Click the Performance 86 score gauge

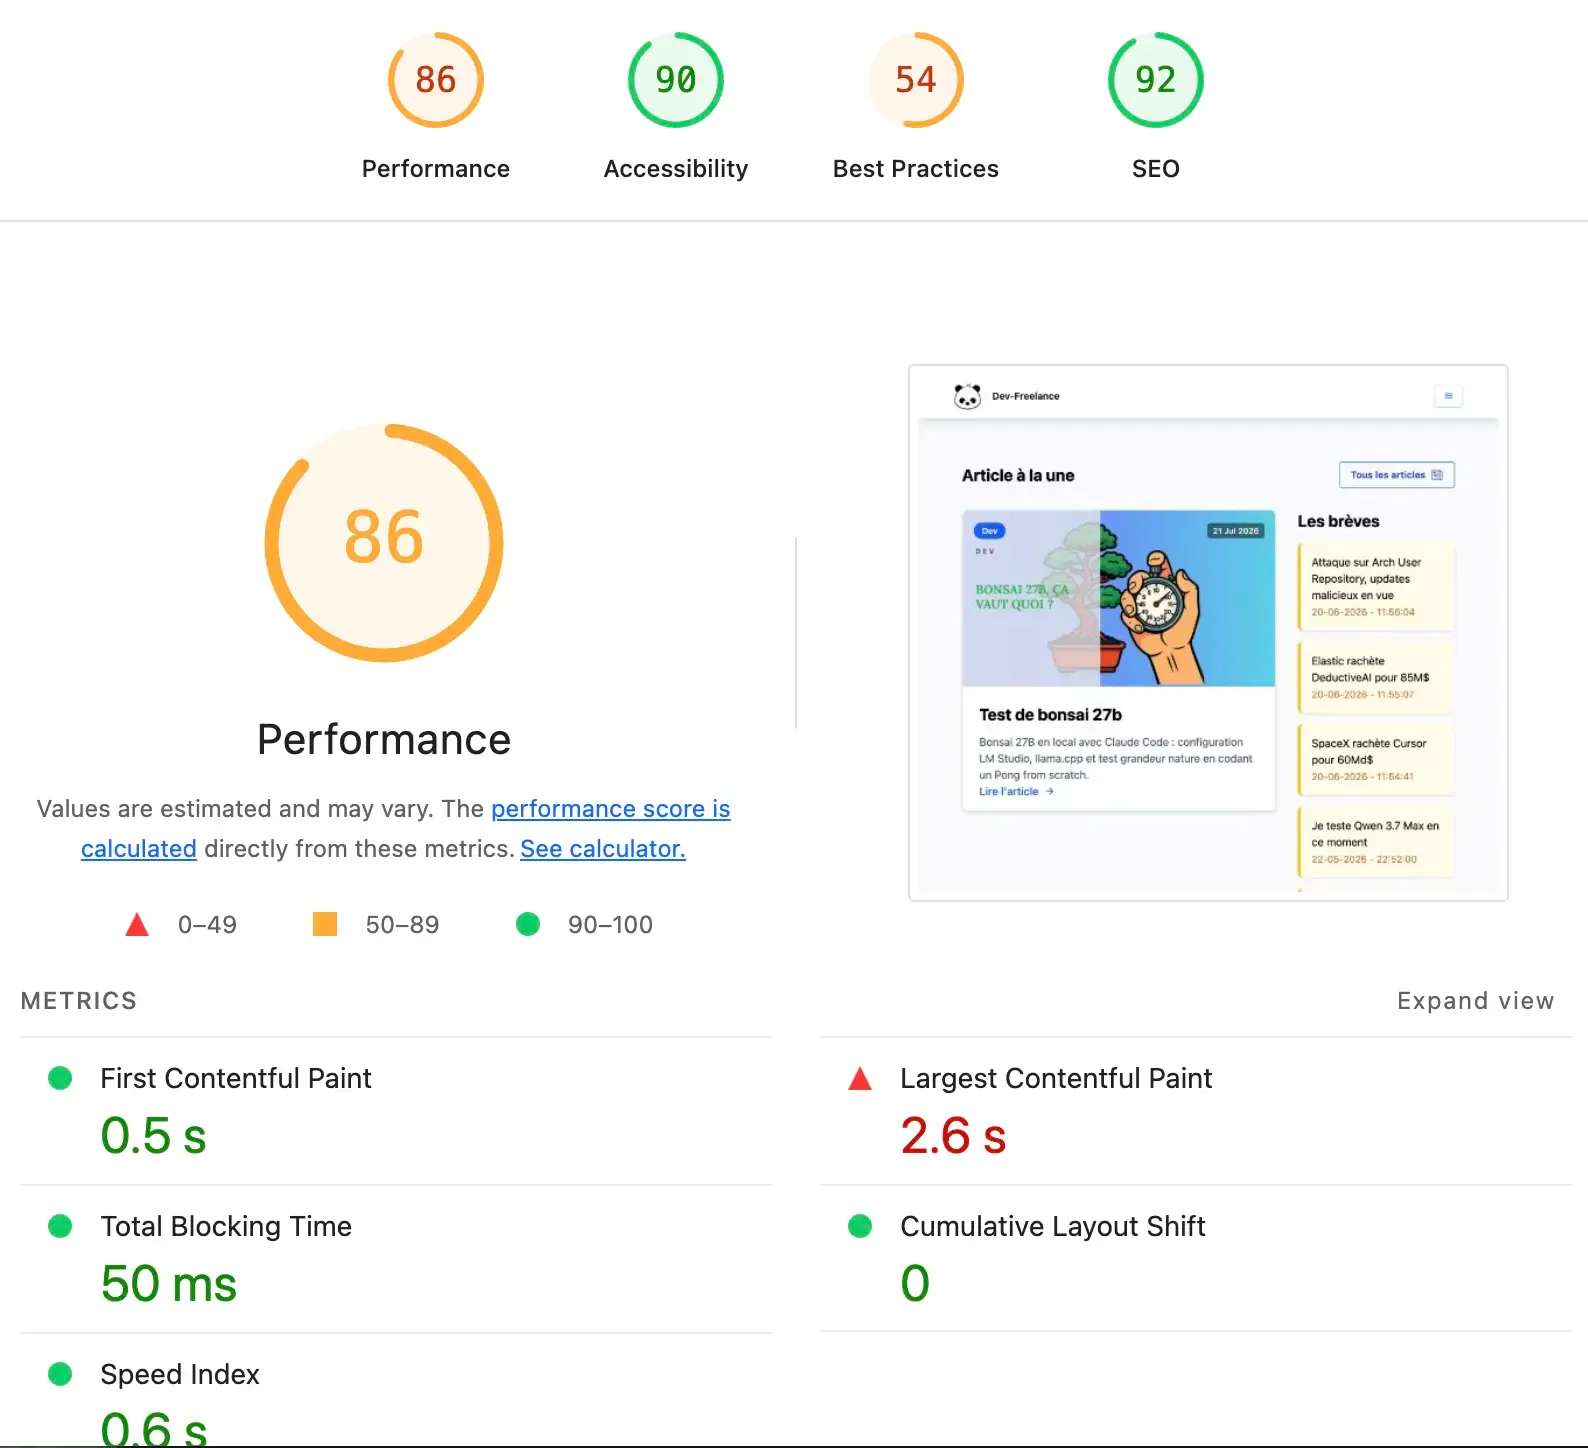(x=436, y=80)
